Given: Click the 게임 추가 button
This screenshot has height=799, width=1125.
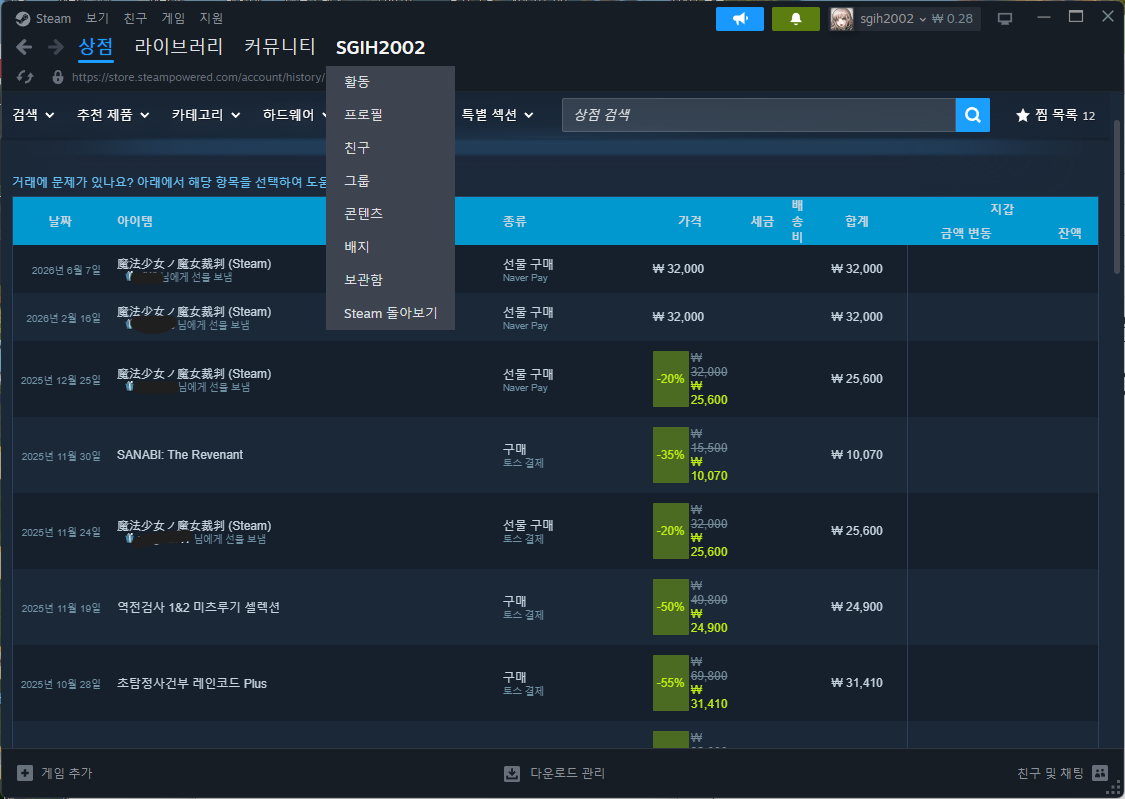Looking at the screenshot, I should pos(55,773).
